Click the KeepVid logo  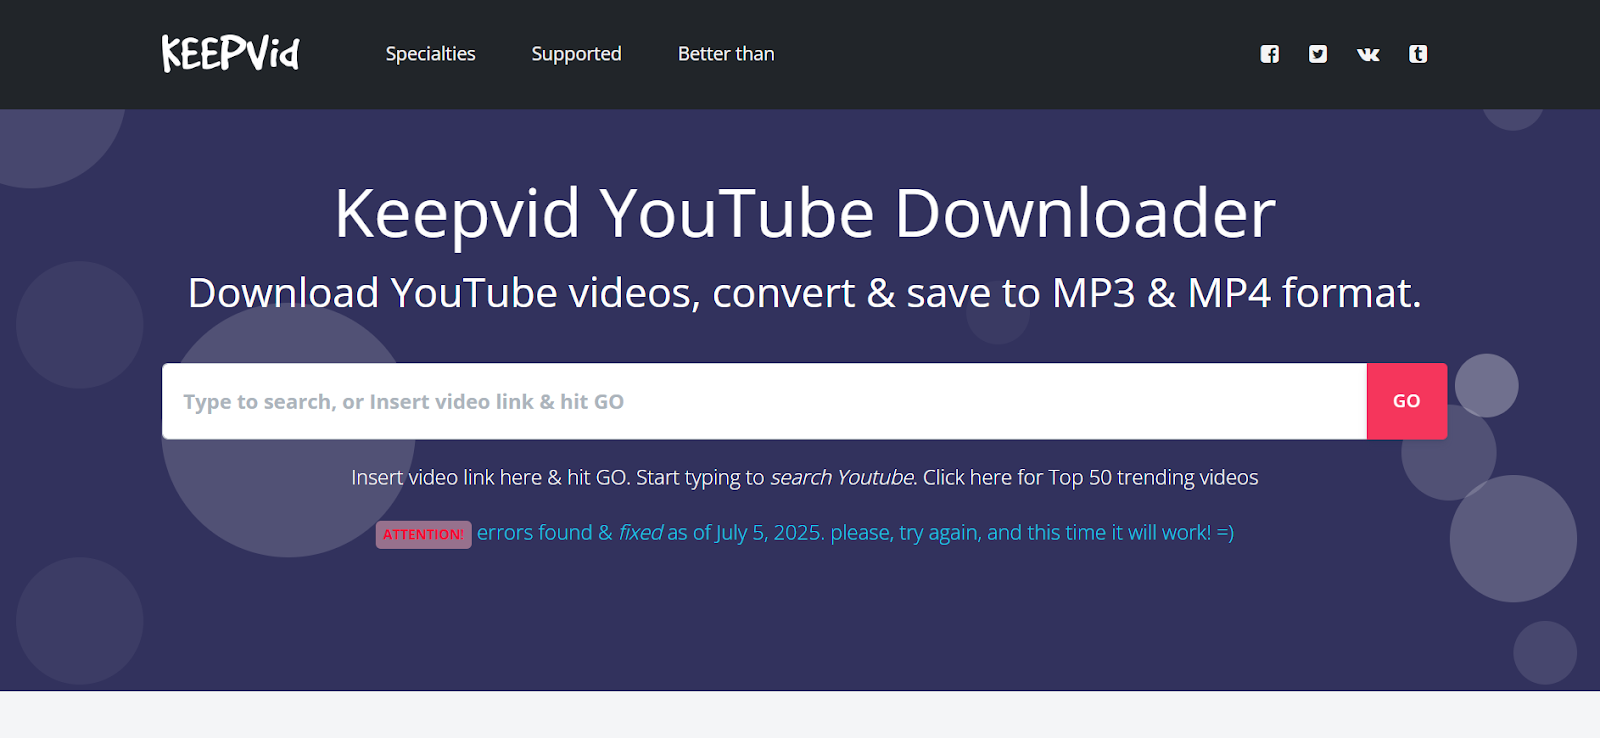click(x=230, y=54)
